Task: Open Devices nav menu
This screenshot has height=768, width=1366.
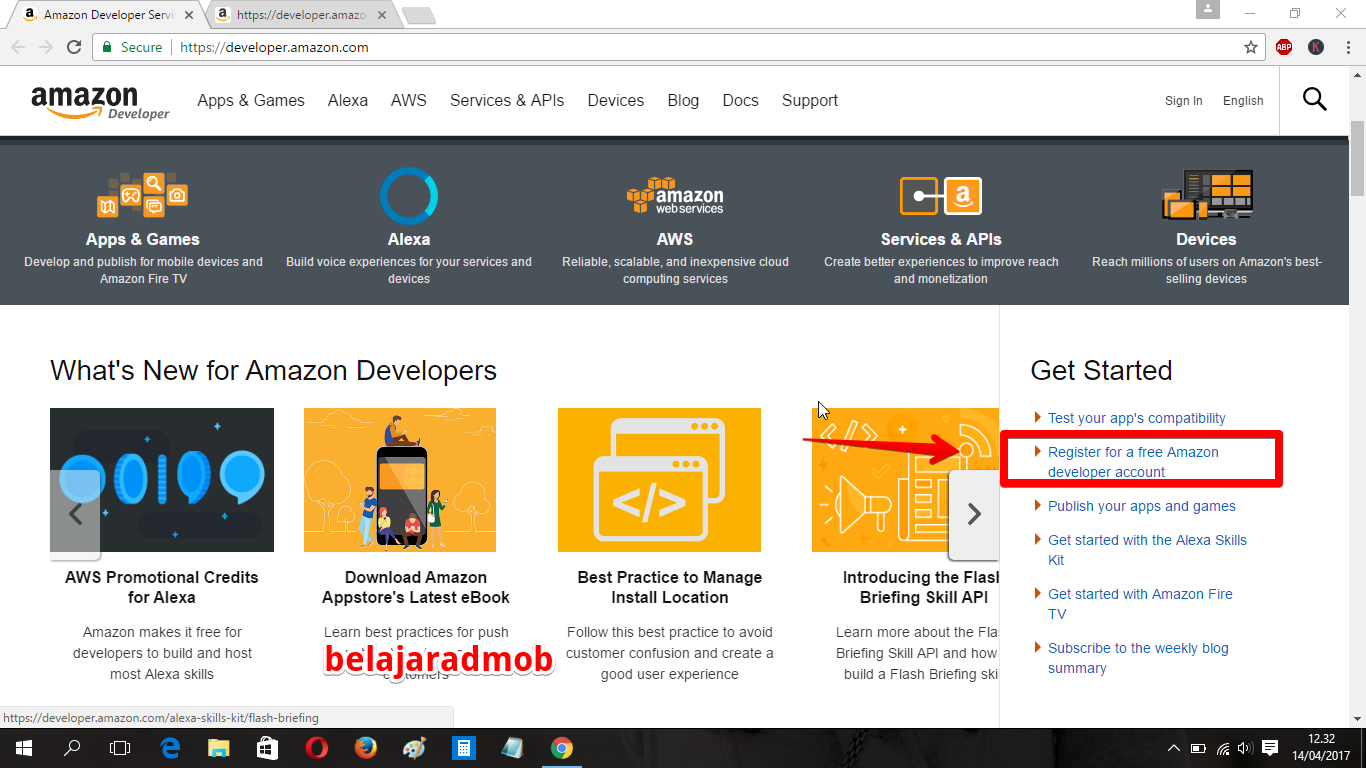Action: click(x=616, y=100)
